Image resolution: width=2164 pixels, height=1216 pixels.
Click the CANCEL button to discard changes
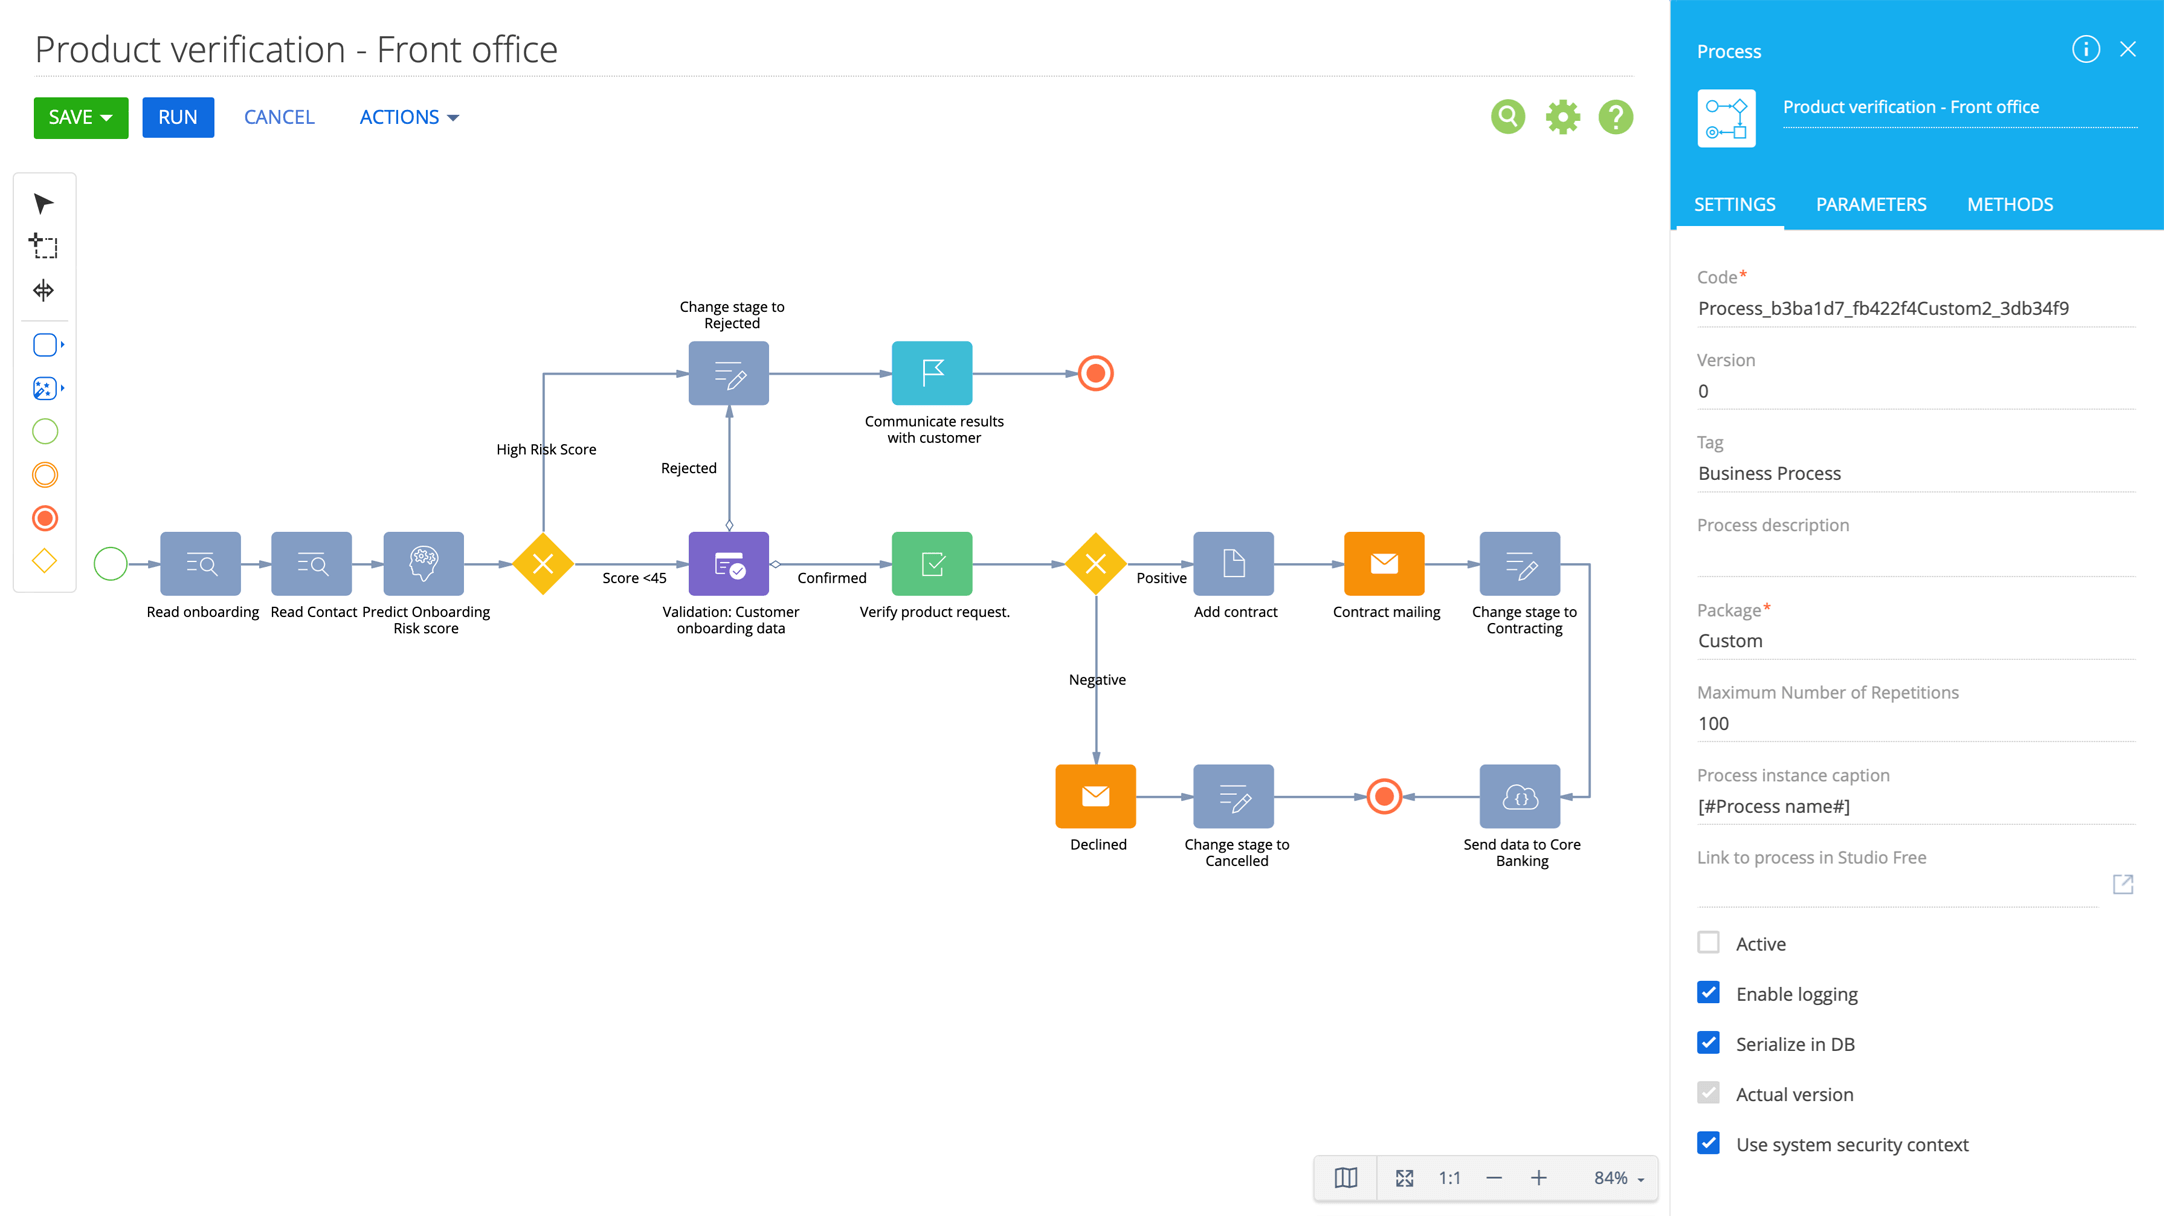278,116
